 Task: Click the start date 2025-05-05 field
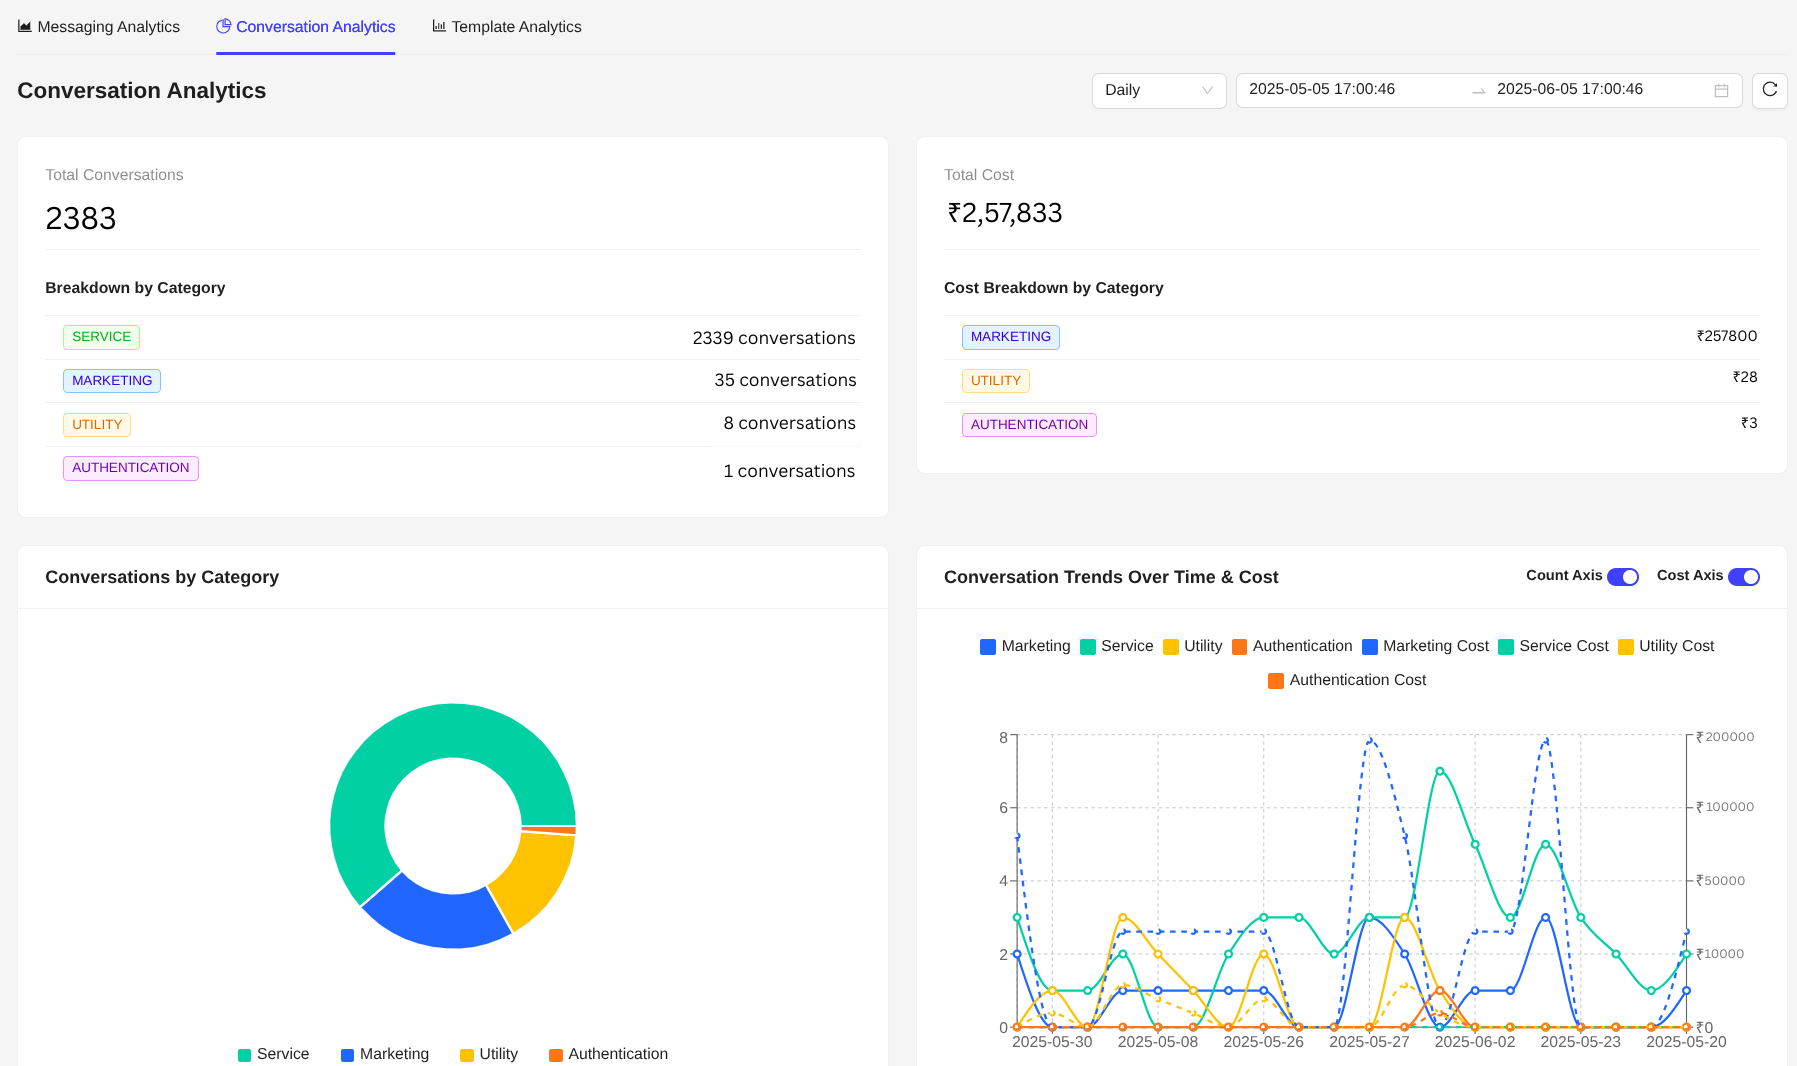1321,90
